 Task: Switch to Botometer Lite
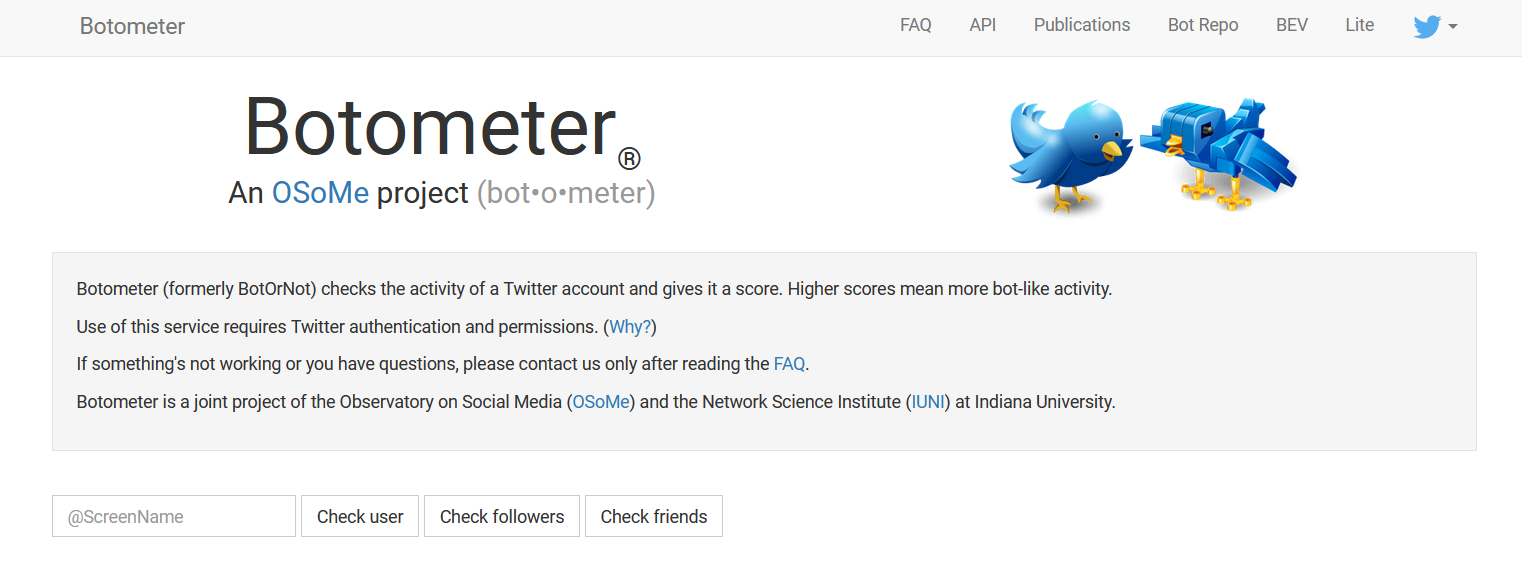click(x=1359, y=26)
